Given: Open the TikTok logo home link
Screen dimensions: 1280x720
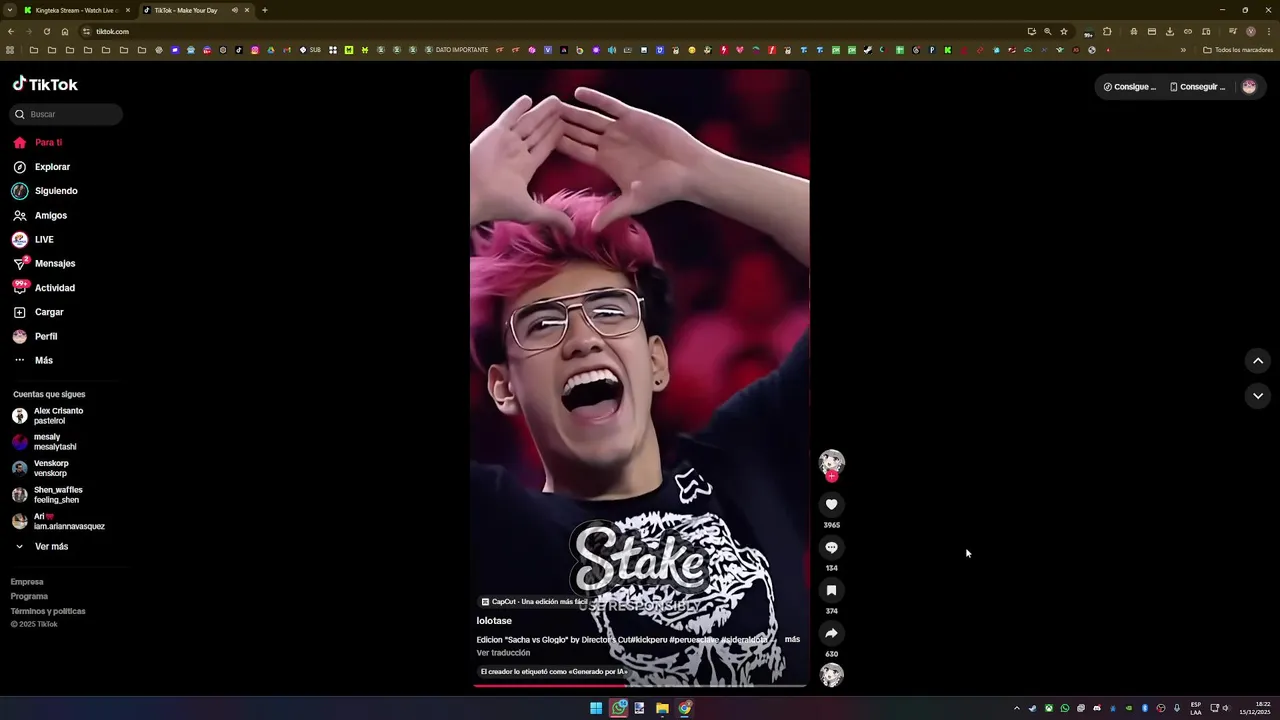Looking at the screenshot, I should point(45,84).
